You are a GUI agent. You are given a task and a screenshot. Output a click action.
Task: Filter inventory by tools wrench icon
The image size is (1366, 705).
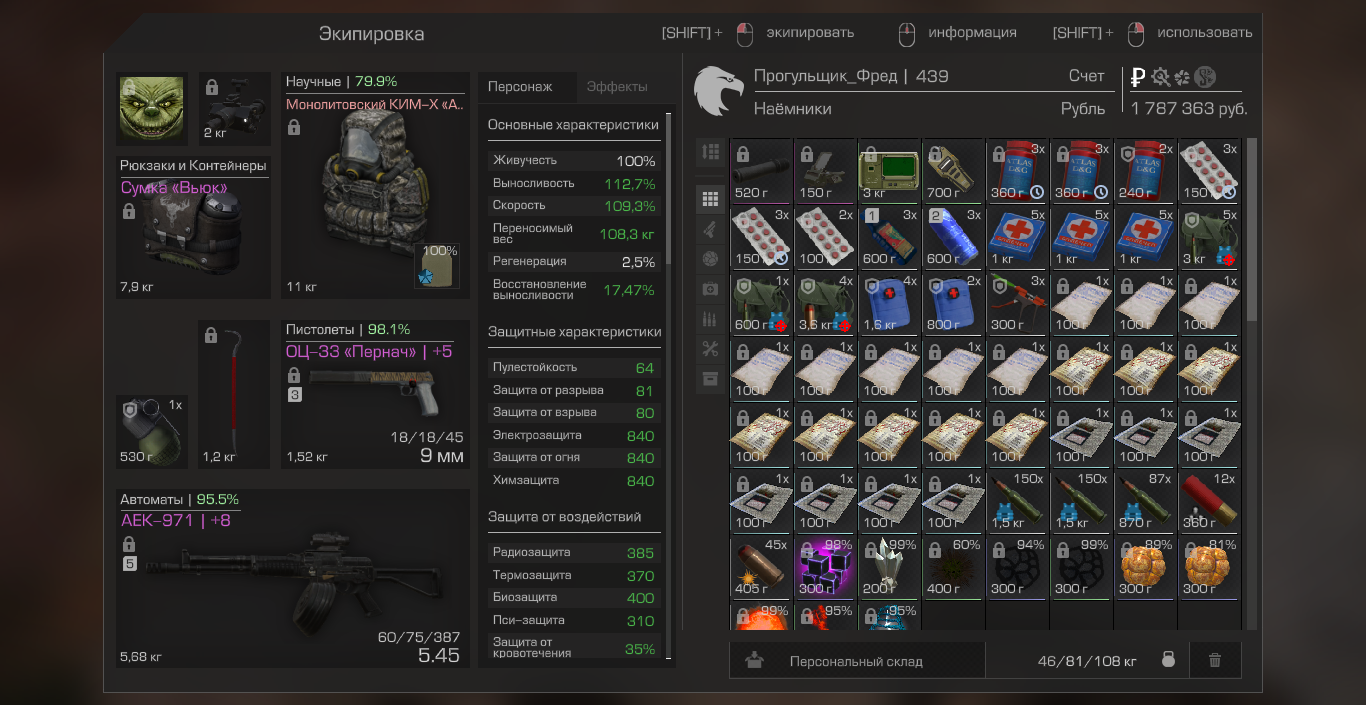click(x=711, y=349)
